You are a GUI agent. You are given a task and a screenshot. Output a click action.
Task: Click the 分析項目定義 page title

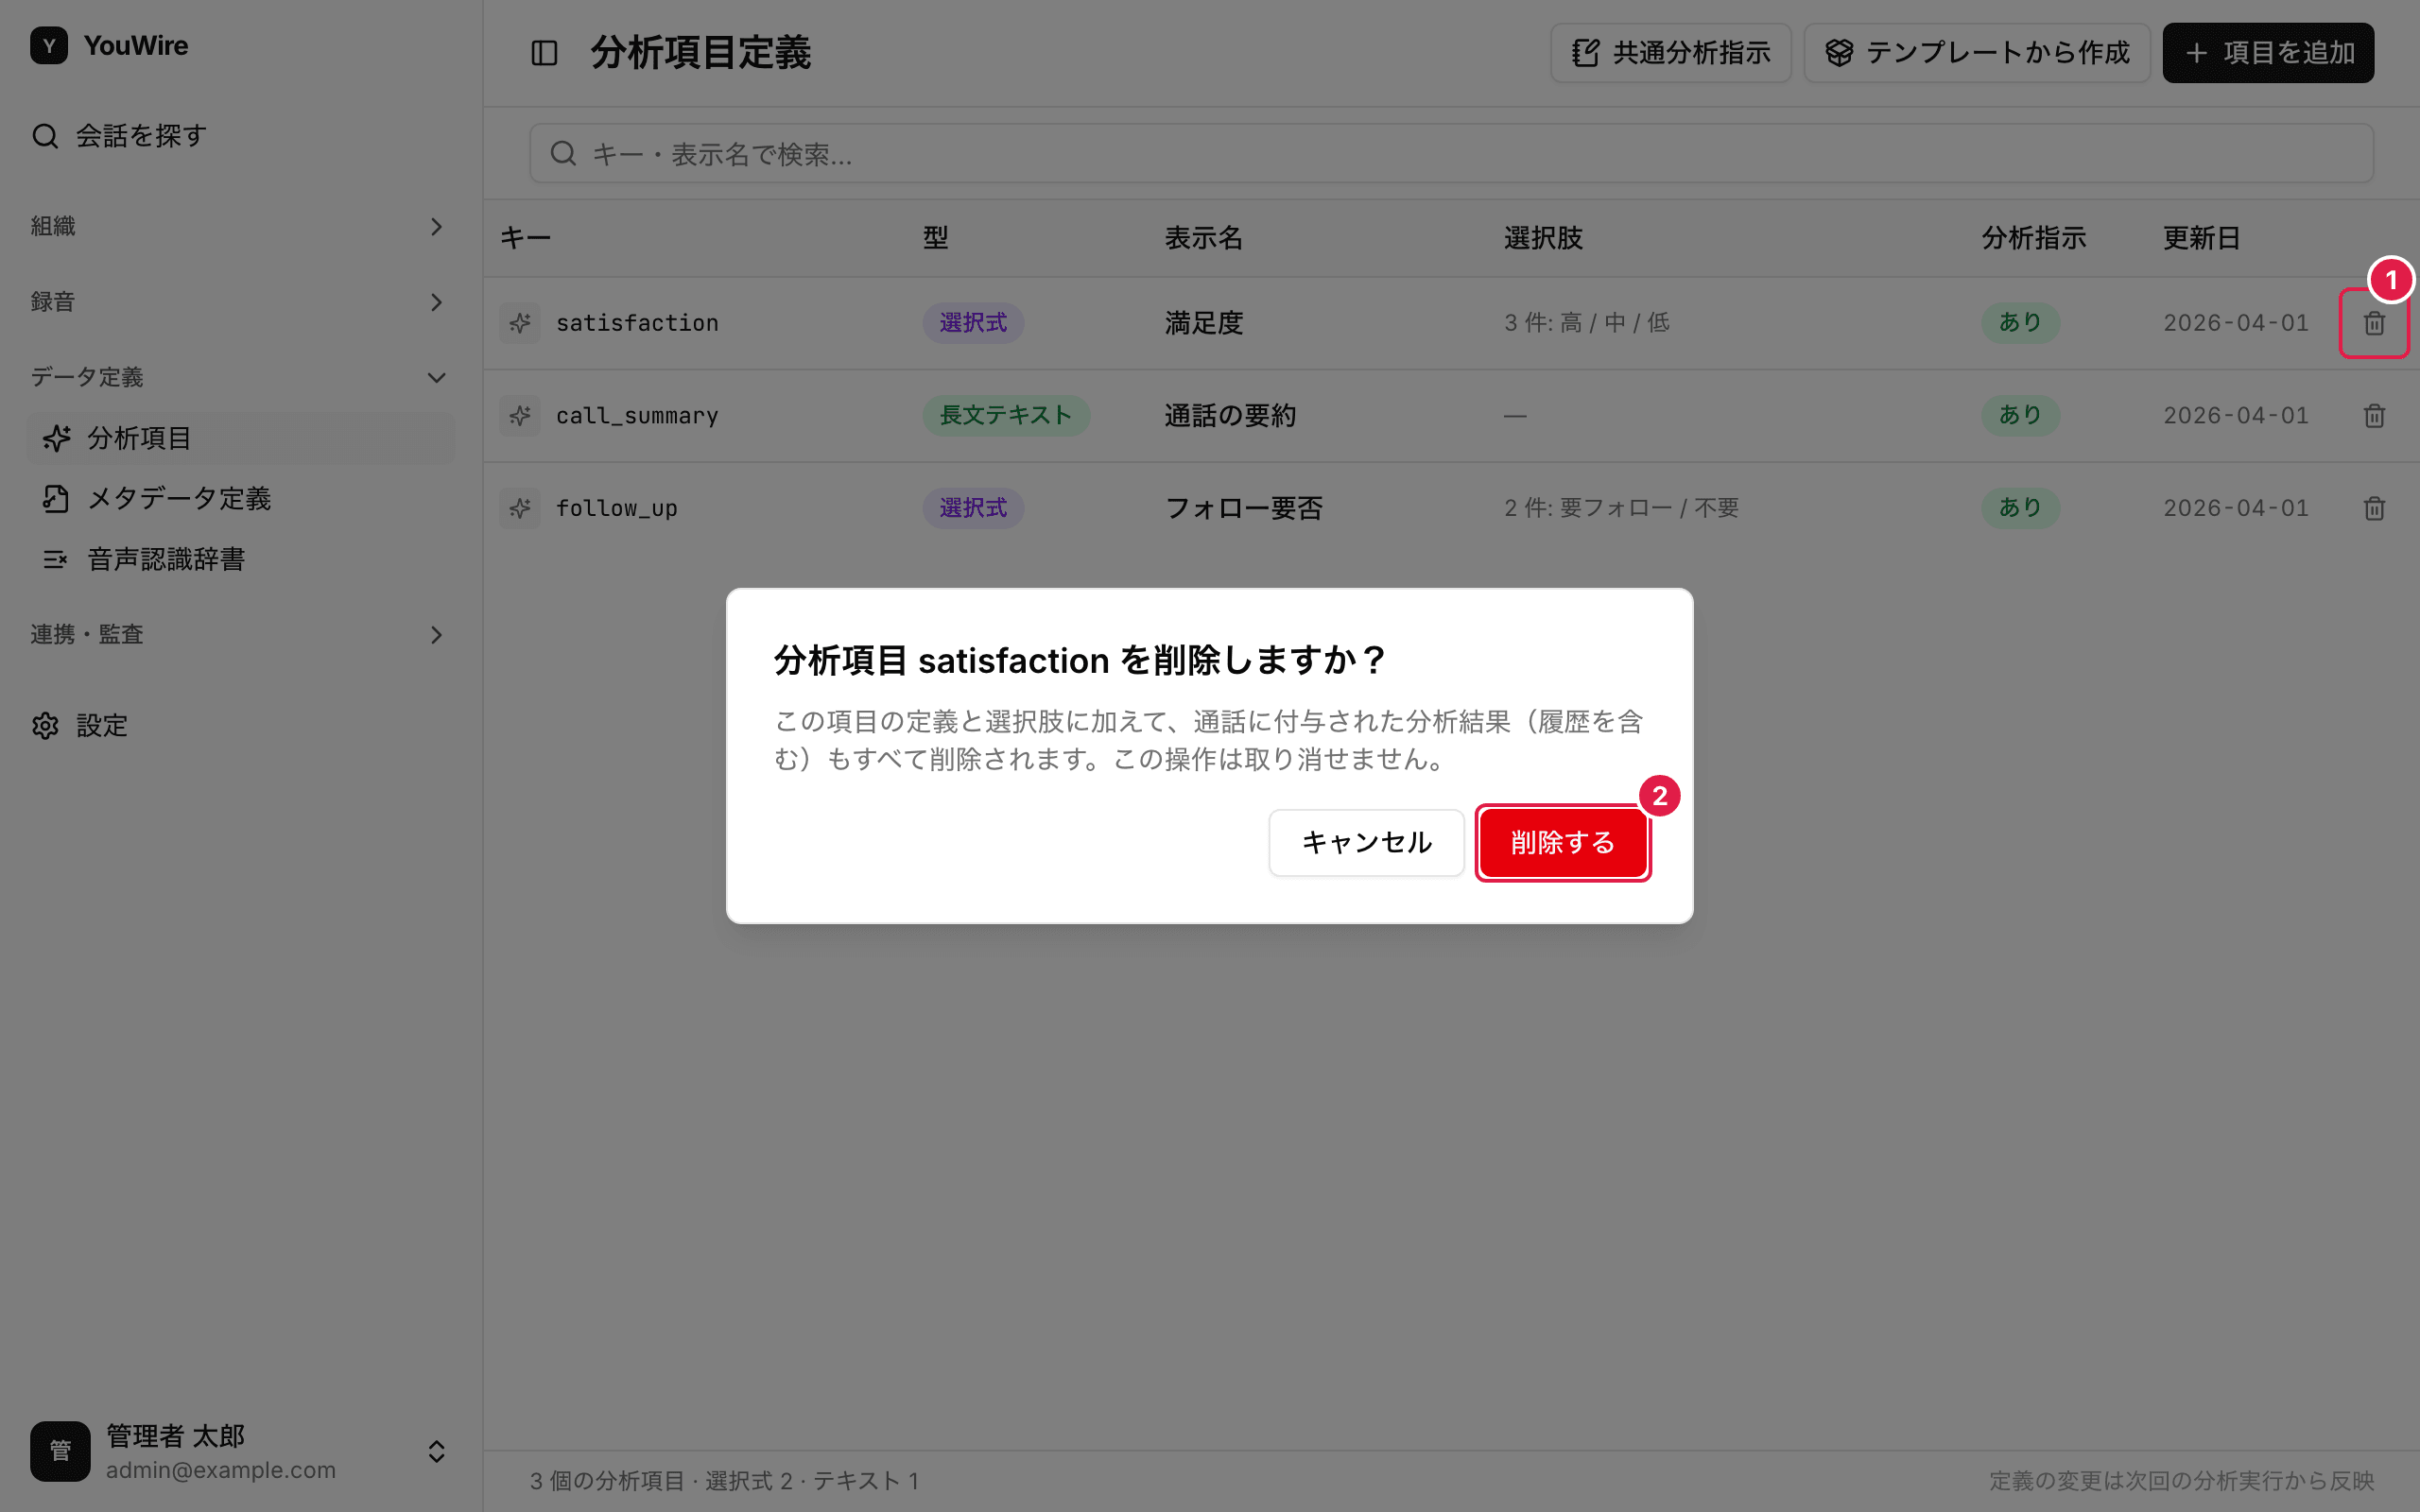tap(700, 53)
